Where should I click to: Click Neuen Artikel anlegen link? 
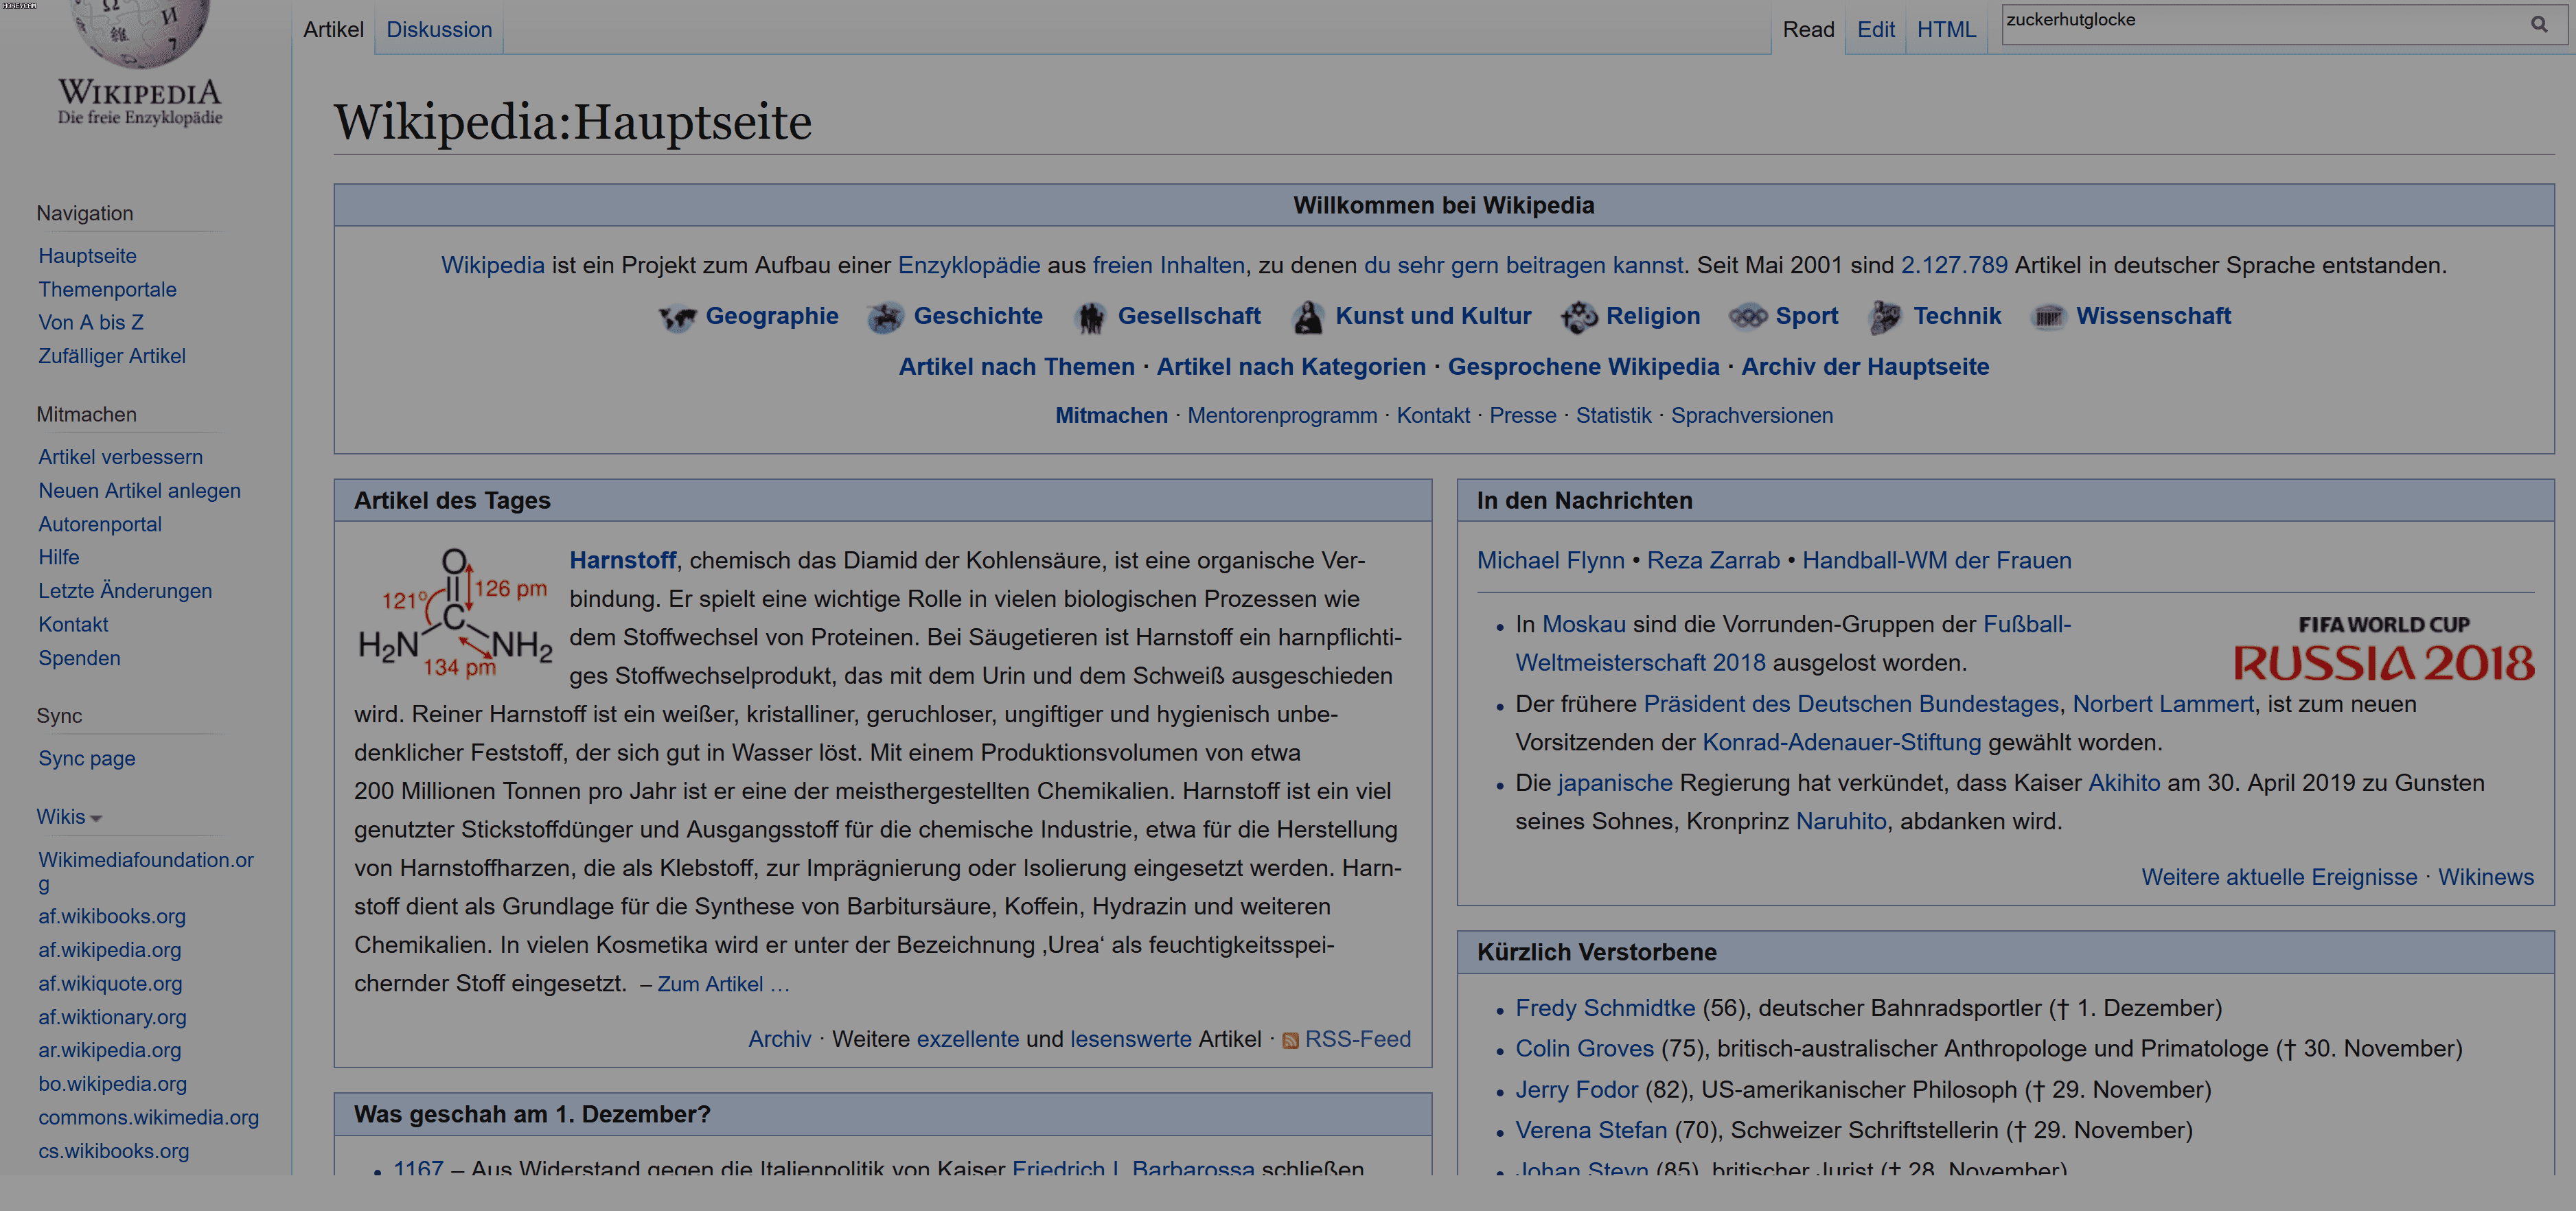(139, 491)
